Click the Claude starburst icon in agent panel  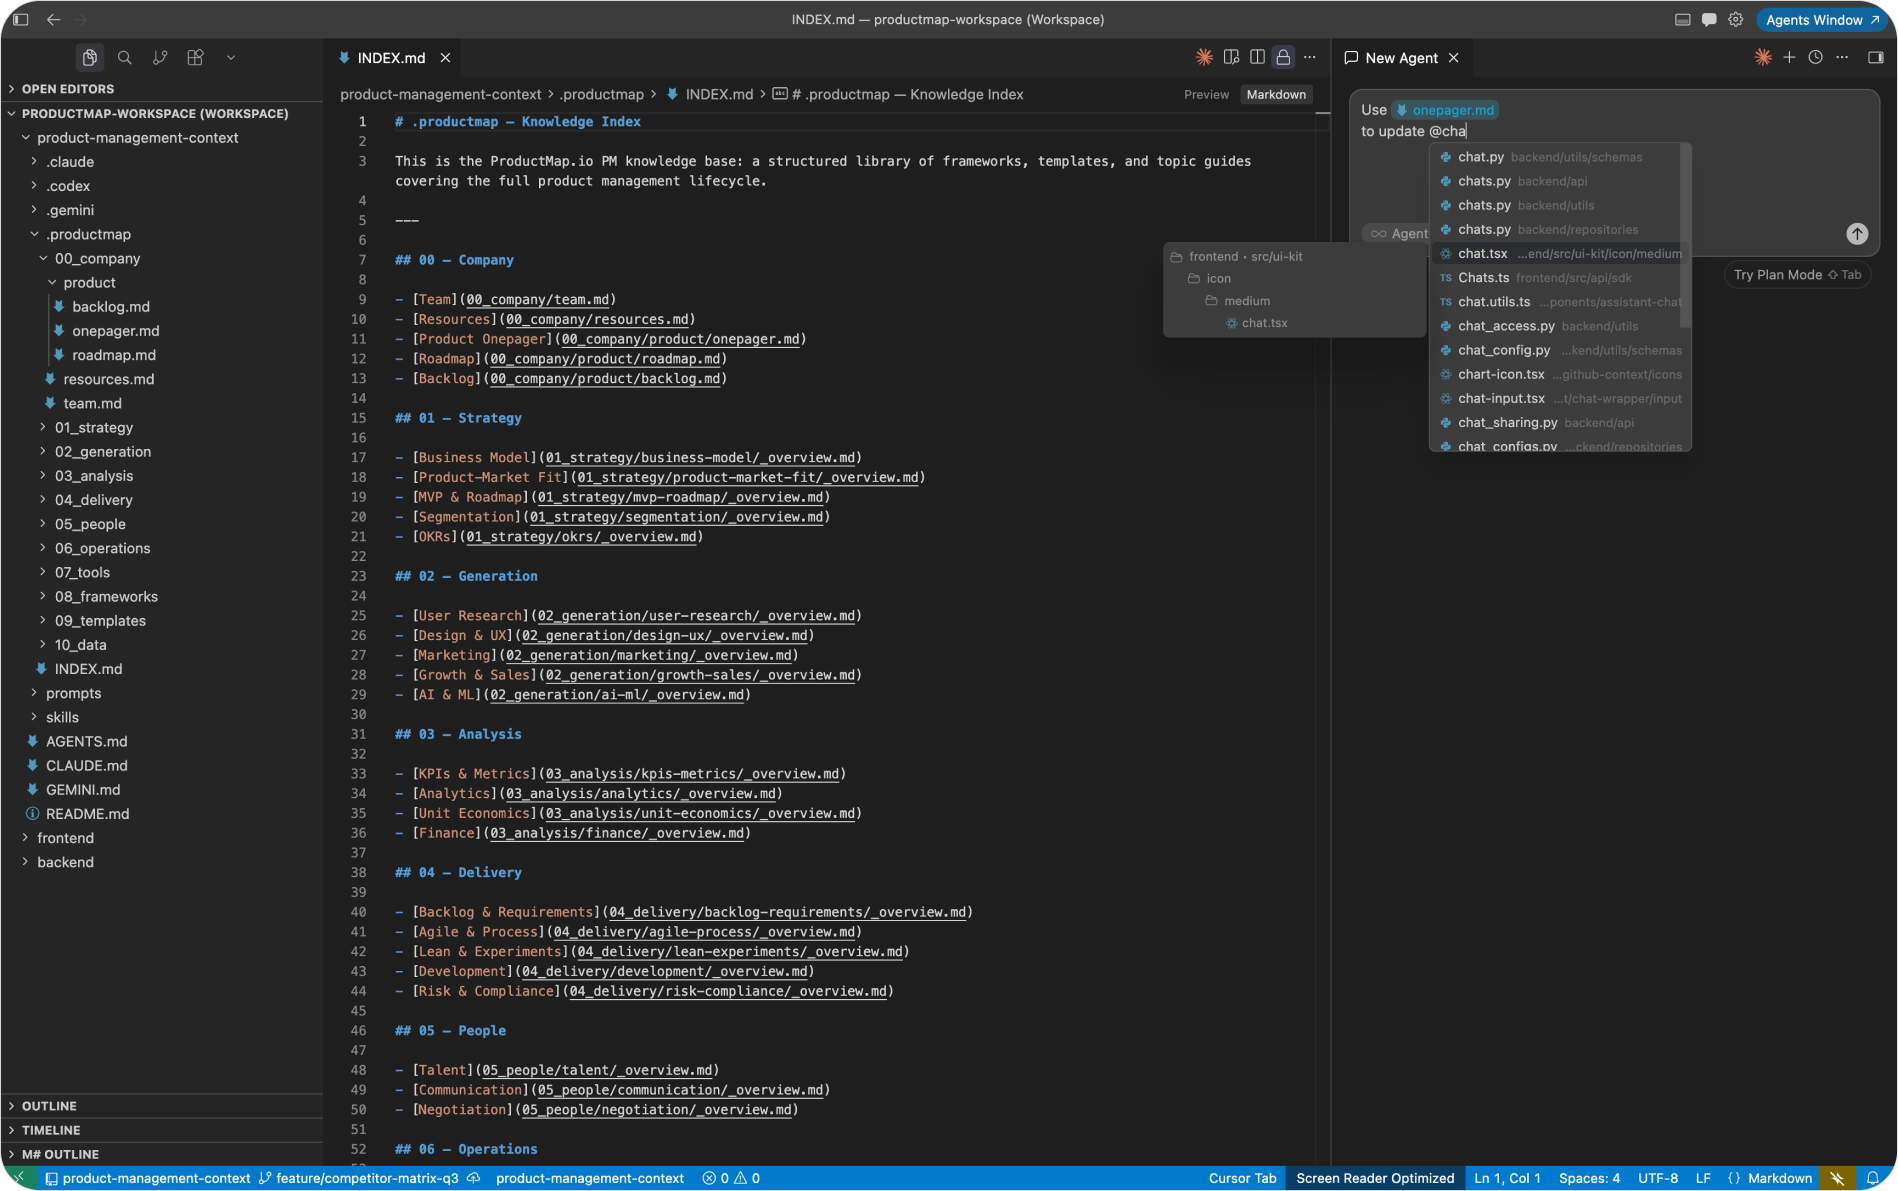(x=1763, y=57)
